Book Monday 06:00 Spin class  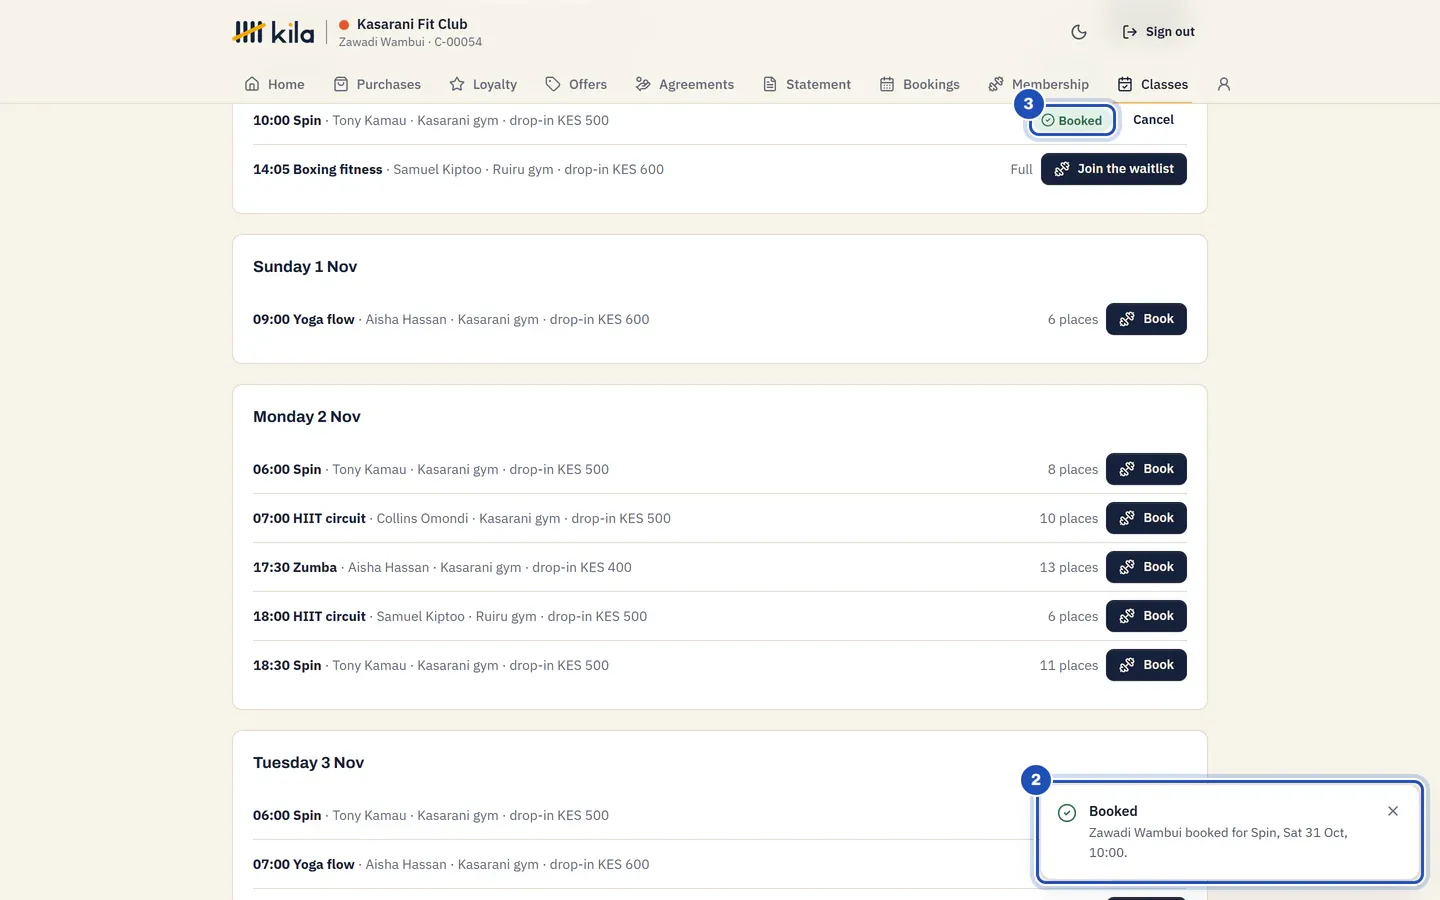click(x=1146, y=469)
